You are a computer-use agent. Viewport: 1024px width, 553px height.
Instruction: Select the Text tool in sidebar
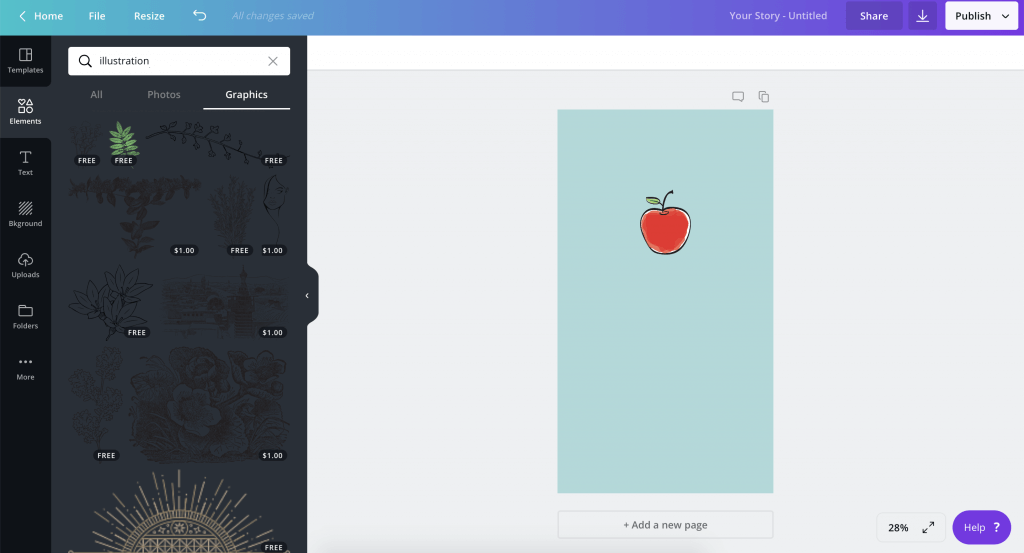[x=25, y=163]
